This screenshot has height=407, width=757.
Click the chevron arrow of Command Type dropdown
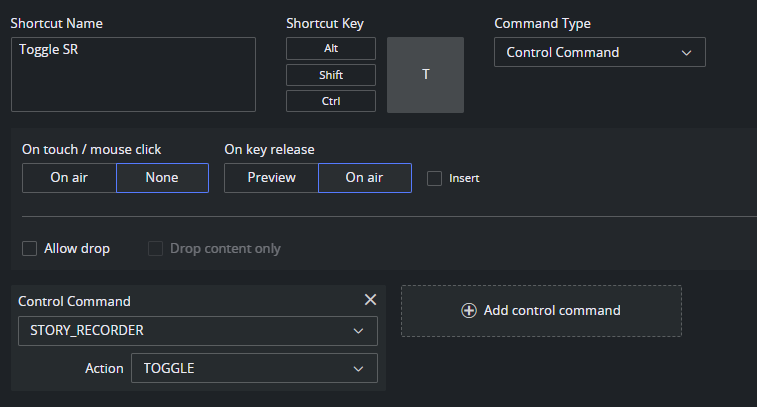[x=686, y=52]
